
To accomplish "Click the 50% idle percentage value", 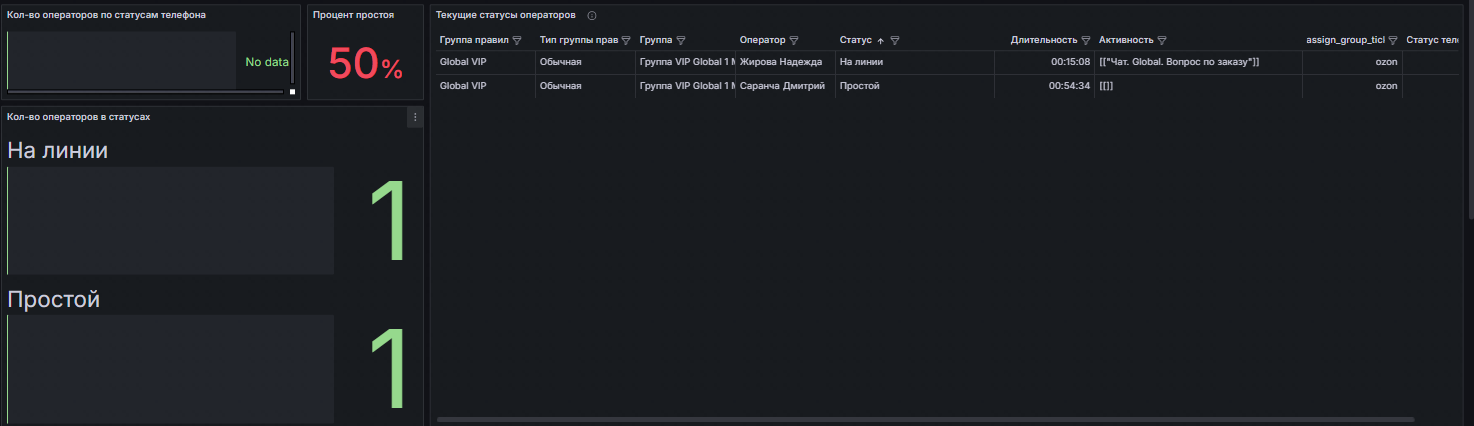I will (x=365, y=65).
